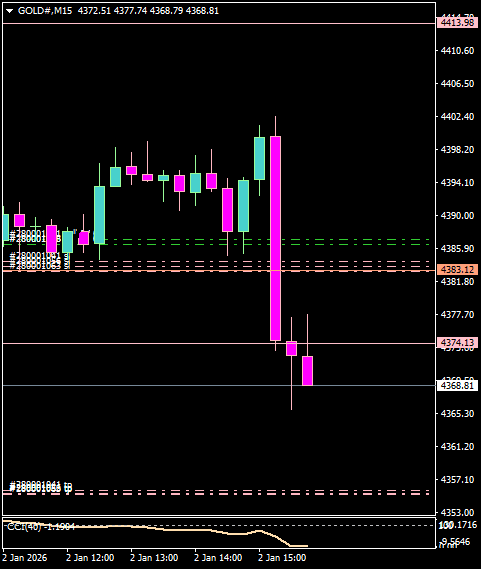Select the 2 Jan 2026 date label
The image size is (481, 569).
pyautogui.click(x=25, y=557)
